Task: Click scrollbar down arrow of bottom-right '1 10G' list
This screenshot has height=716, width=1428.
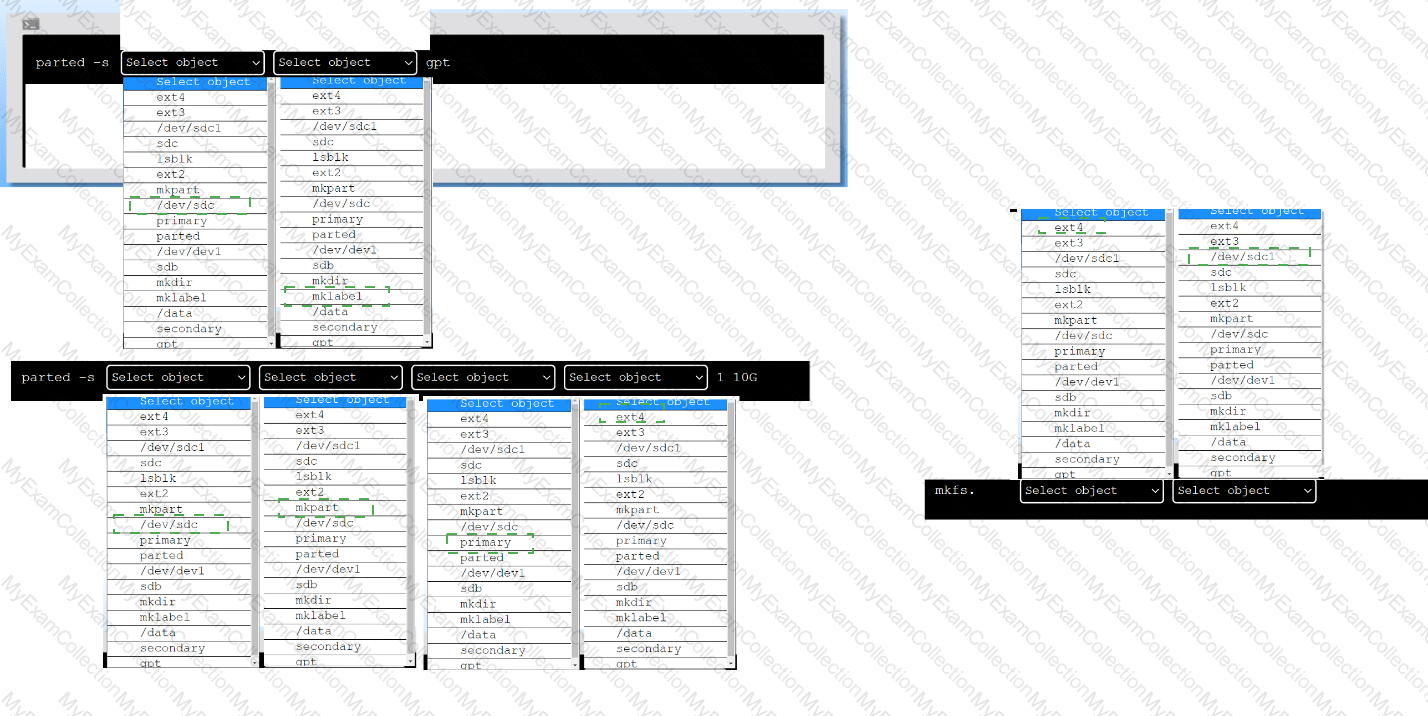Action: coord(730,663)
